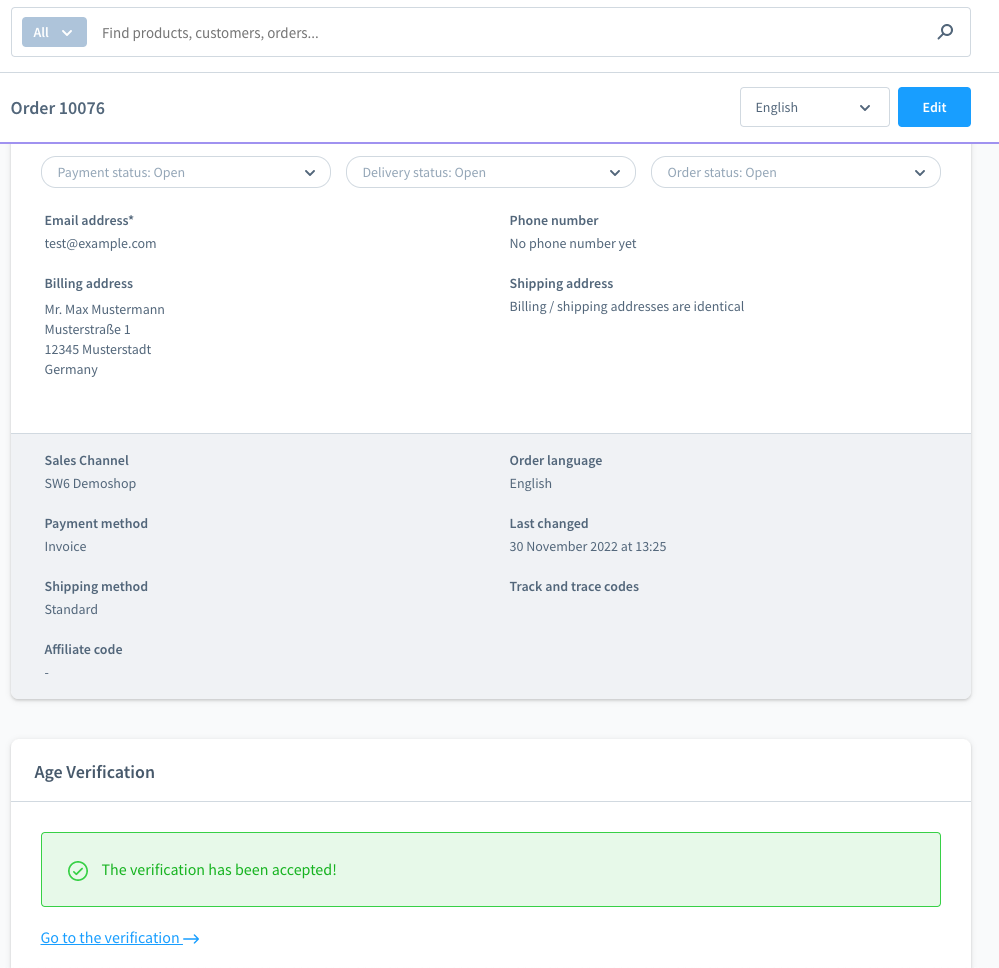Click the Germany country line
The height and width of the screenshot is (968, 999).
[x=71, y=370]
